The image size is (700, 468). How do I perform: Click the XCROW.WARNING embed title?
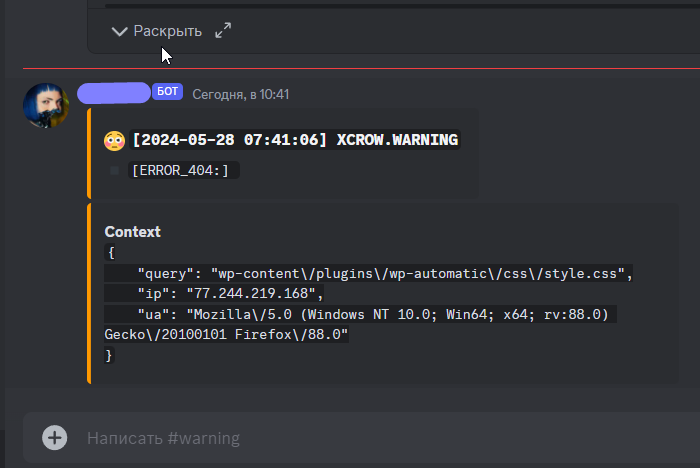pyautogui.click(x=295, y=140)
